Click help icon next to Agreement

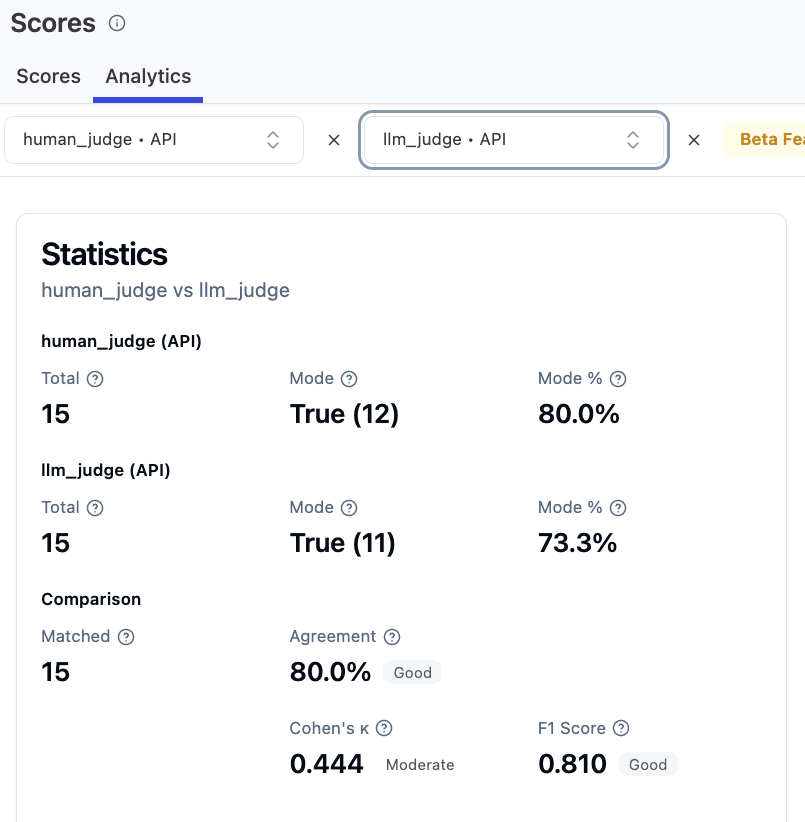tap(392, 637)
